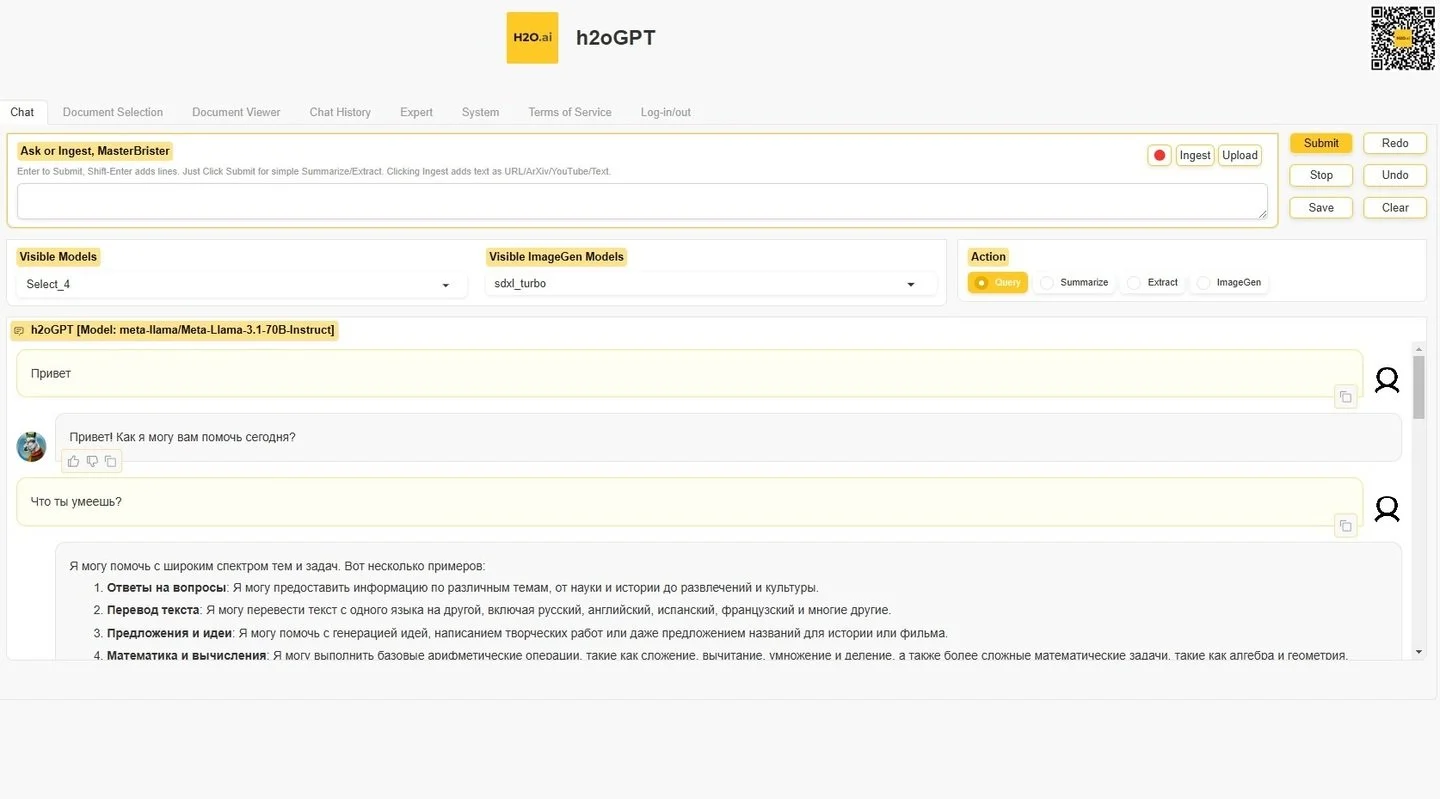Click the Upload button

click(x=1240, y=155)
